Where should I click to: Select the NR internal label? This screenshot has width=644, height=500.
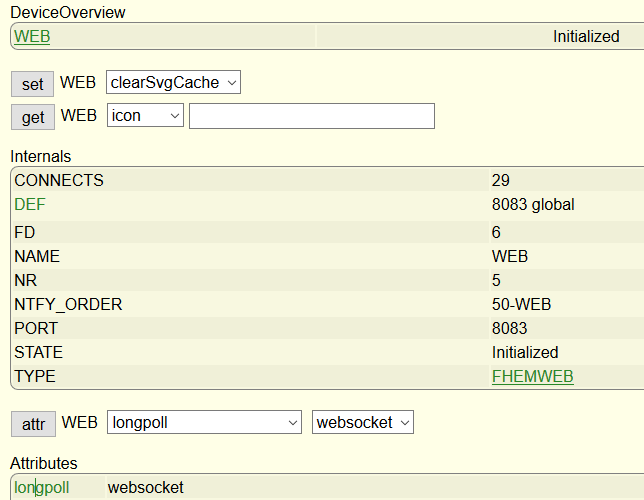tap(25, 281)
